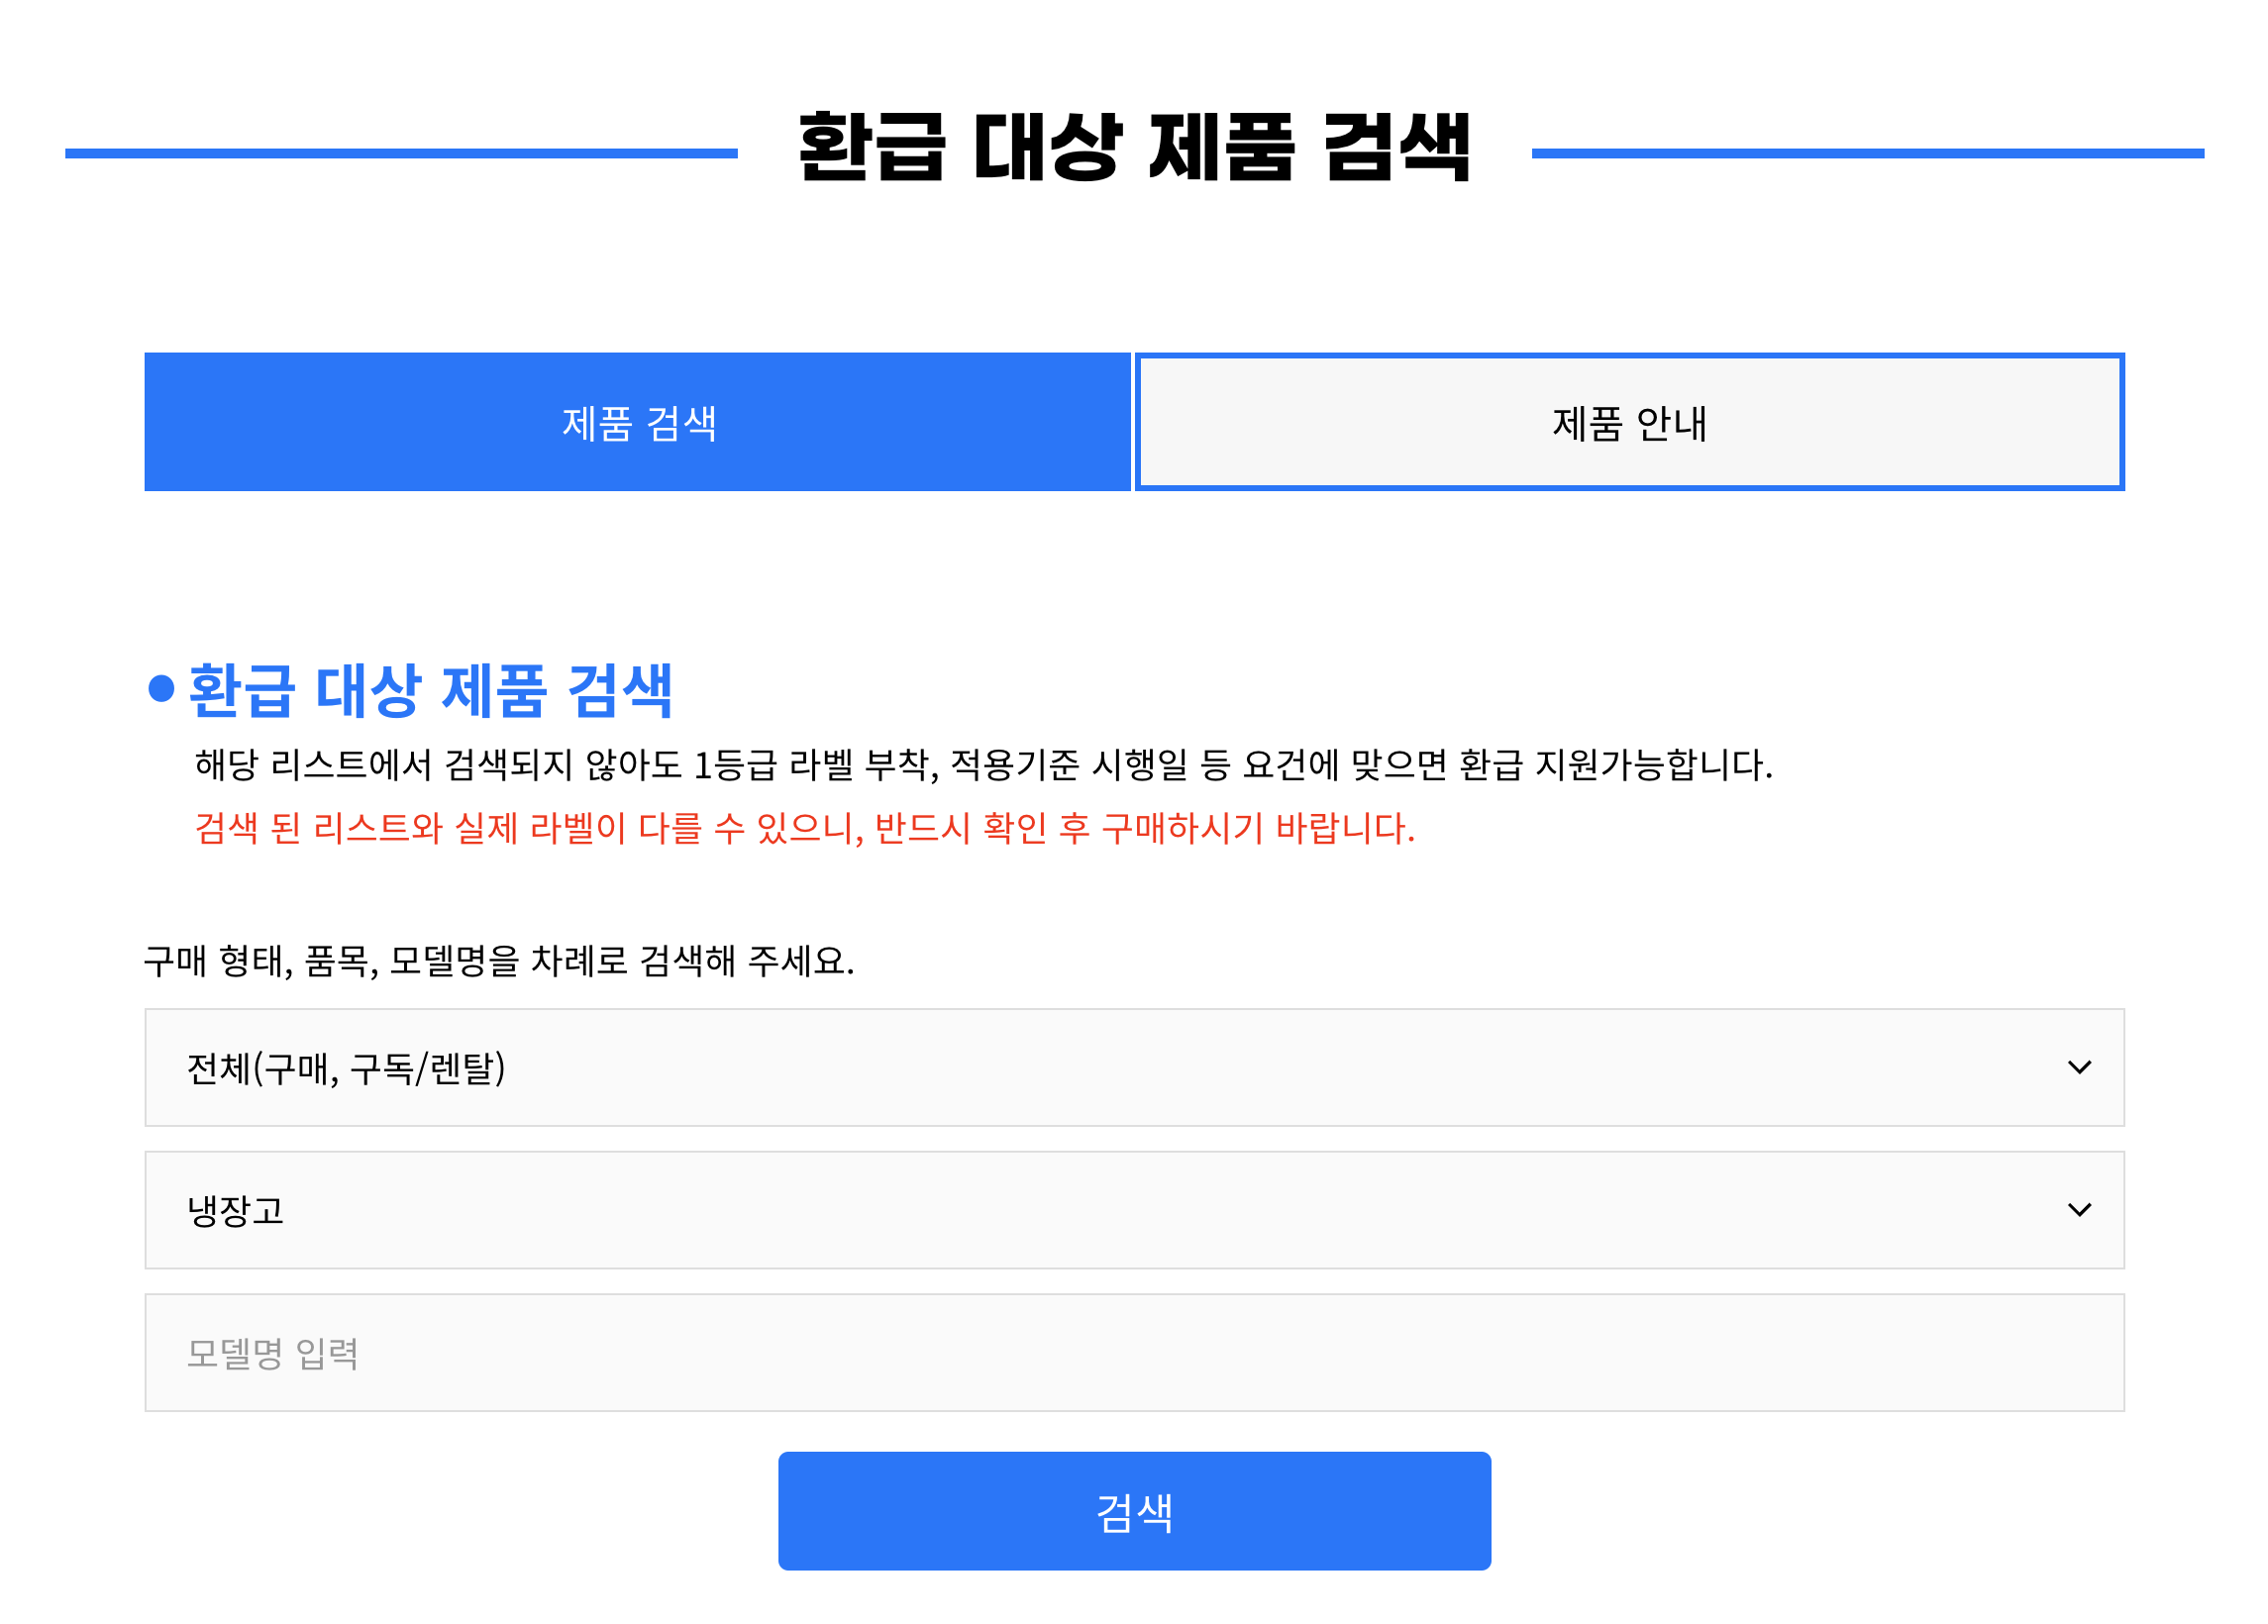Click the blue line right of the page title
2268x1624 pixels.
click(x=1867, y=153)
